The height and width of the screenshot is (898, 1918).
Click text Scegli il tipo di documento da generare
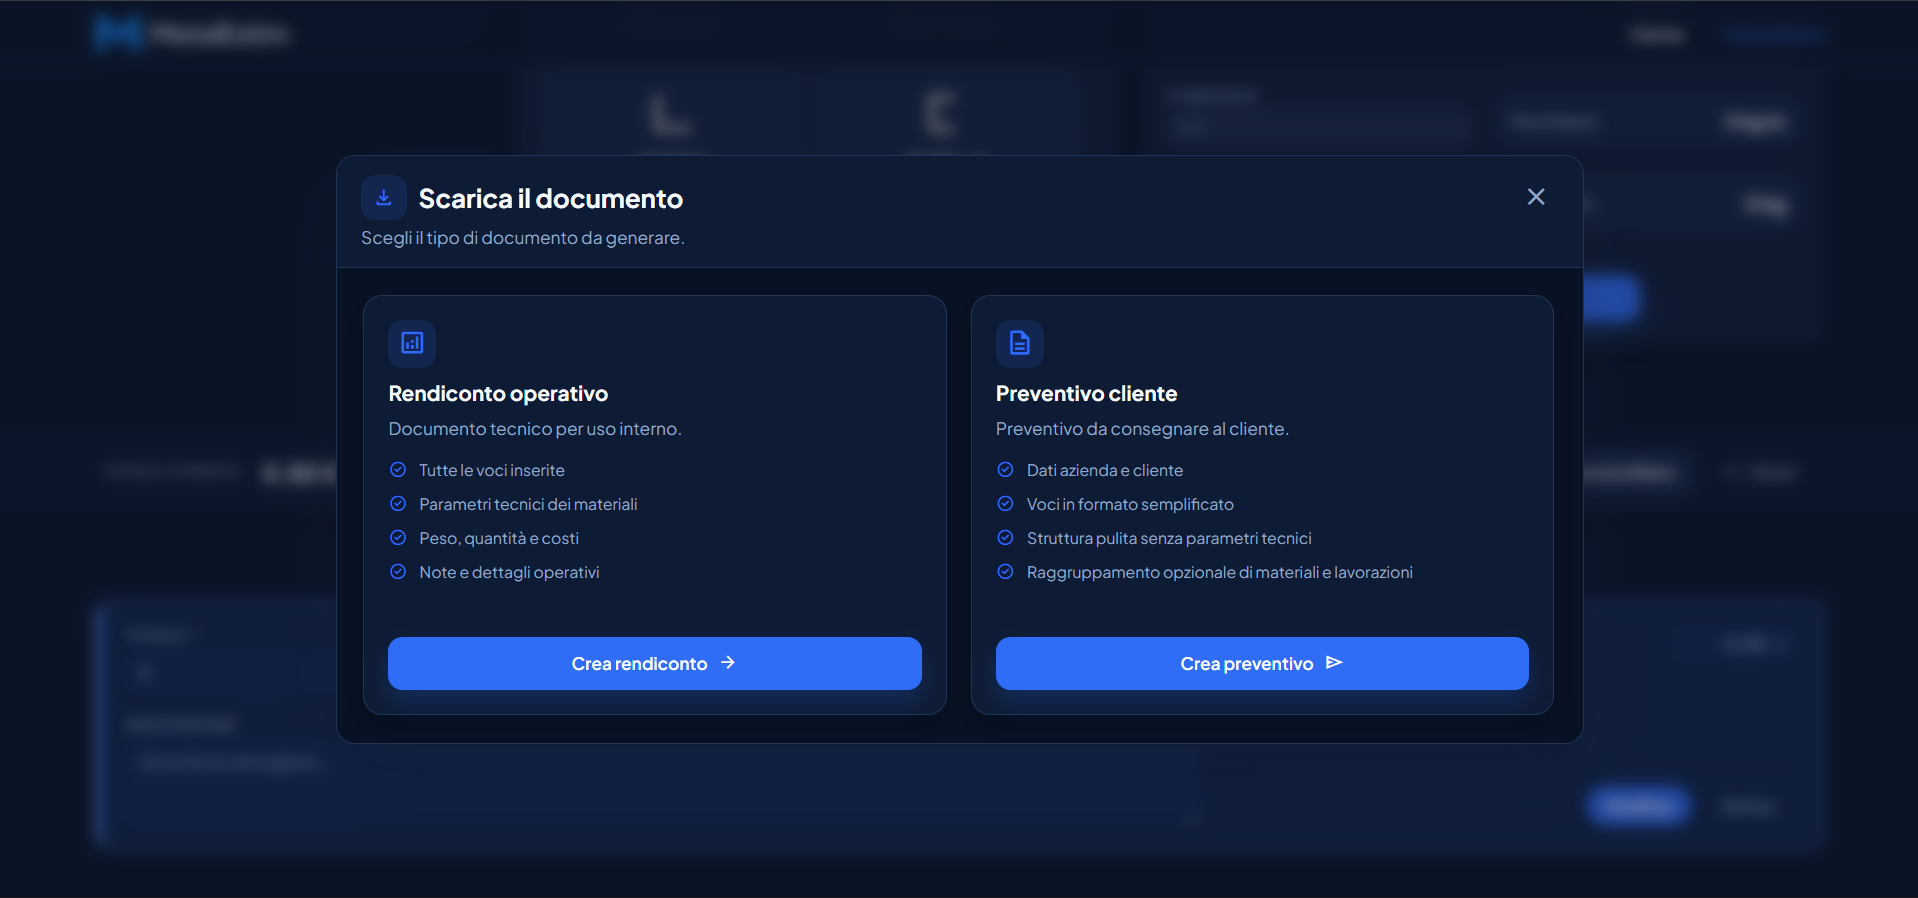pos(523,238)
